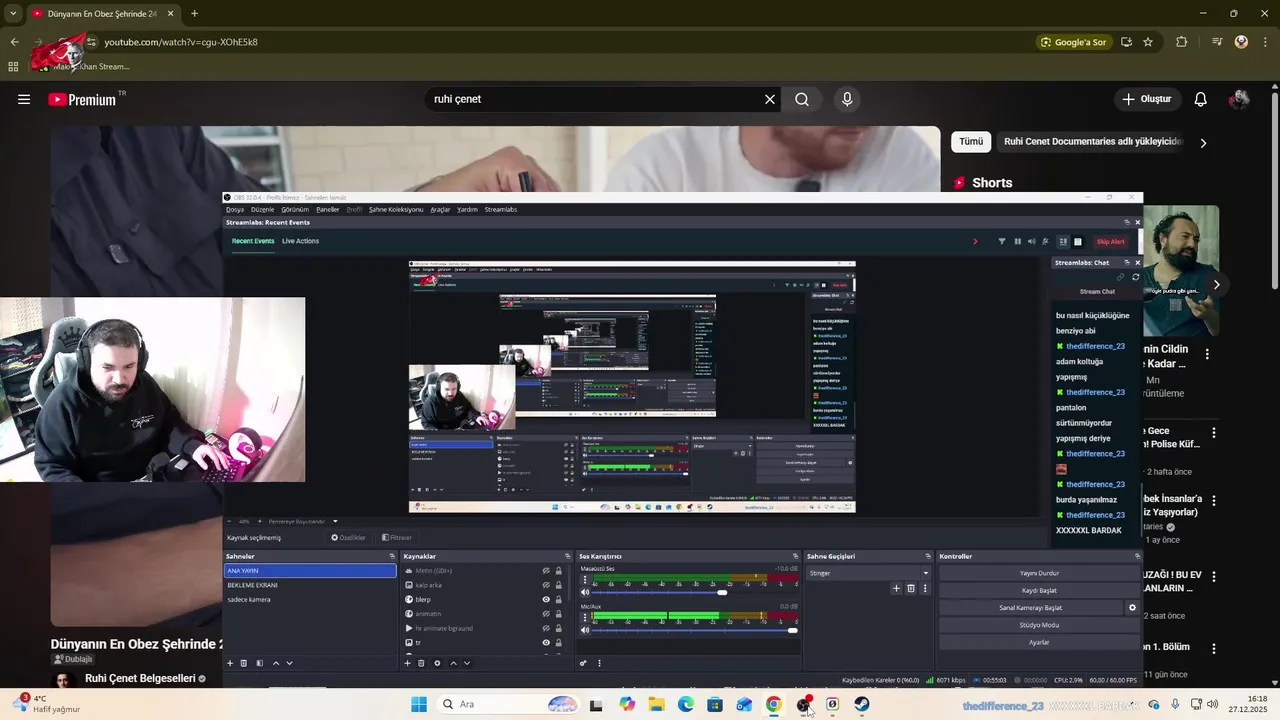Open OBS Araçlar menu
The height and width of the screenshot is (720, 1280).
tap(440, 209)
